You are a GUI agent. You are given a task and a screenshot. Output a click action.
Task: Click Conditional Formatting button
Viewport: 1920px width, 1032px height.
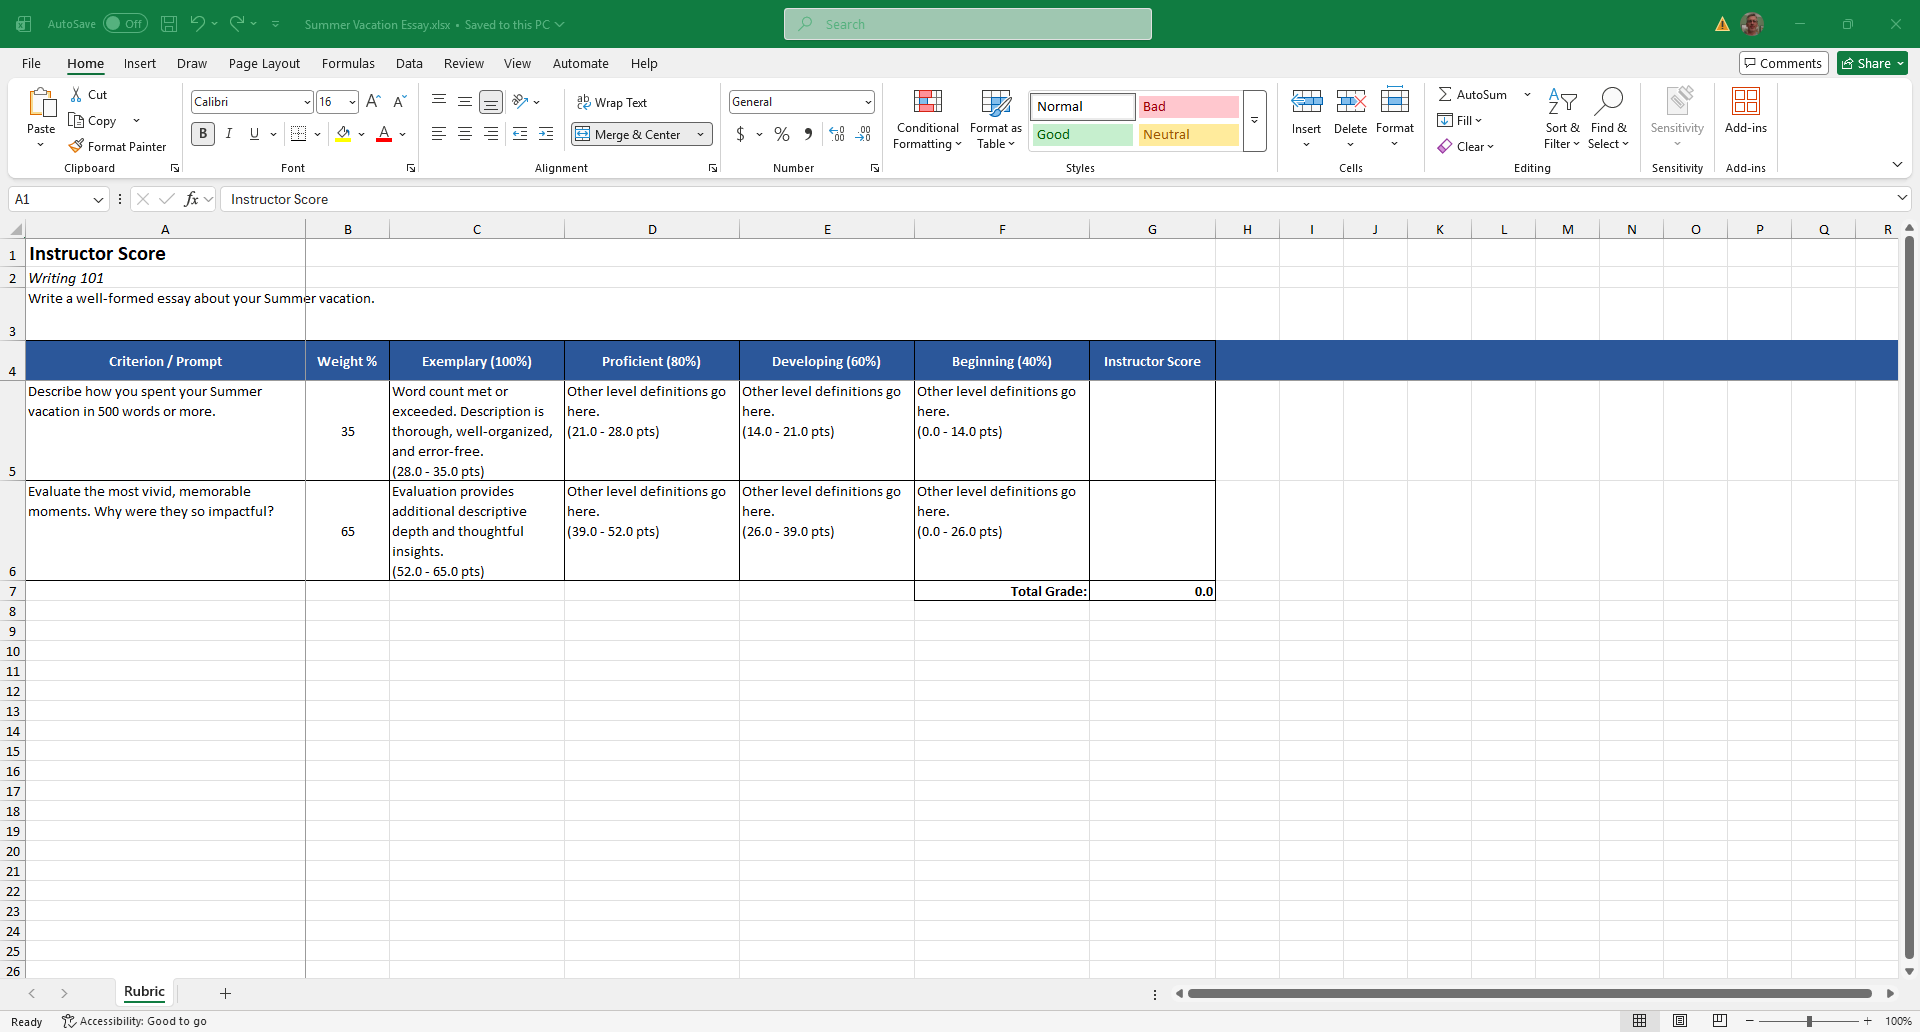927,119
